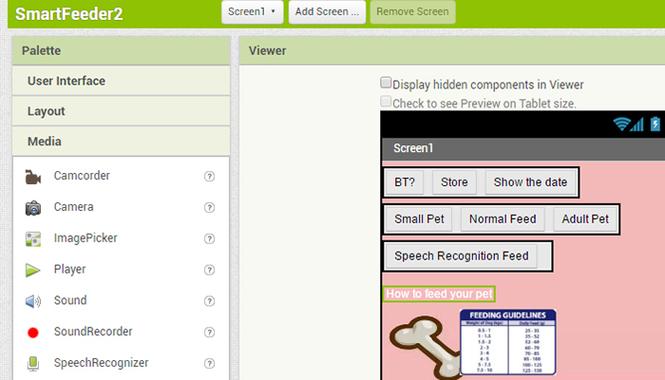Open help for SpeechRecognizer component
The width and height of the screenshot is (665, 380).
point(209,363)
